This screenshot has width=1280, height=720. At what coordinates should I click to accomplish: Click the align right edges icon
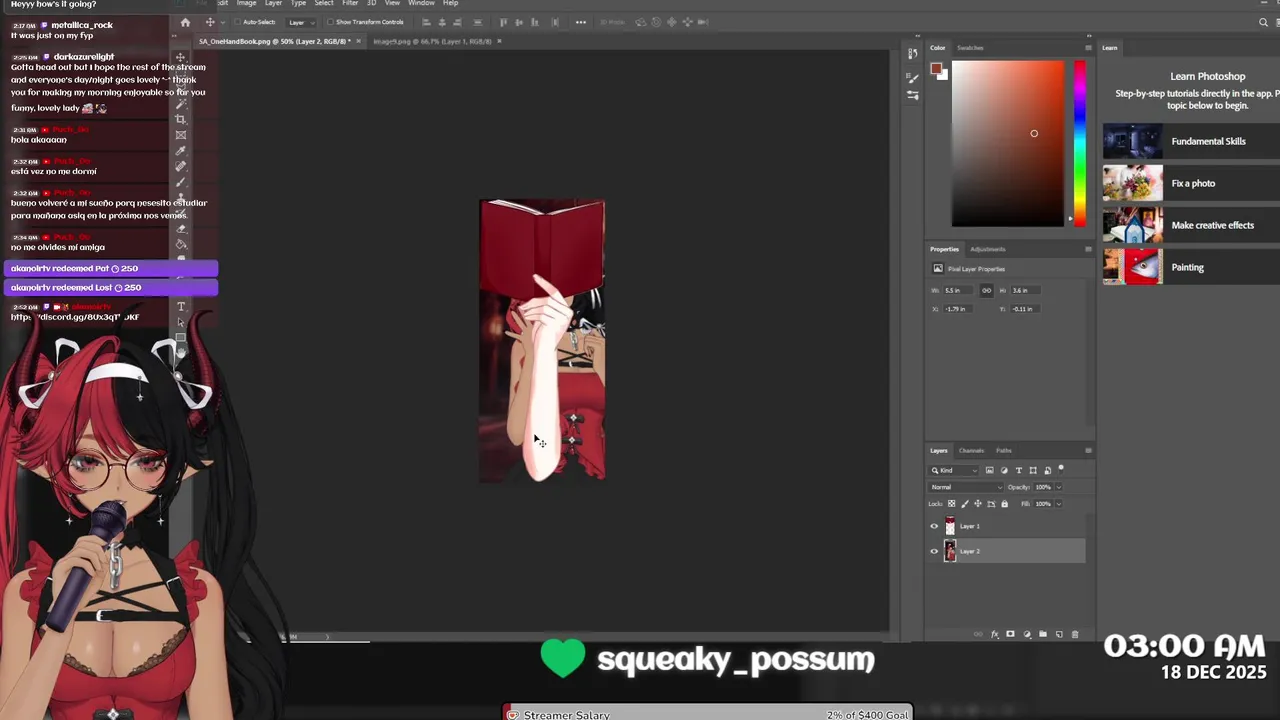(x=458, y=22)
